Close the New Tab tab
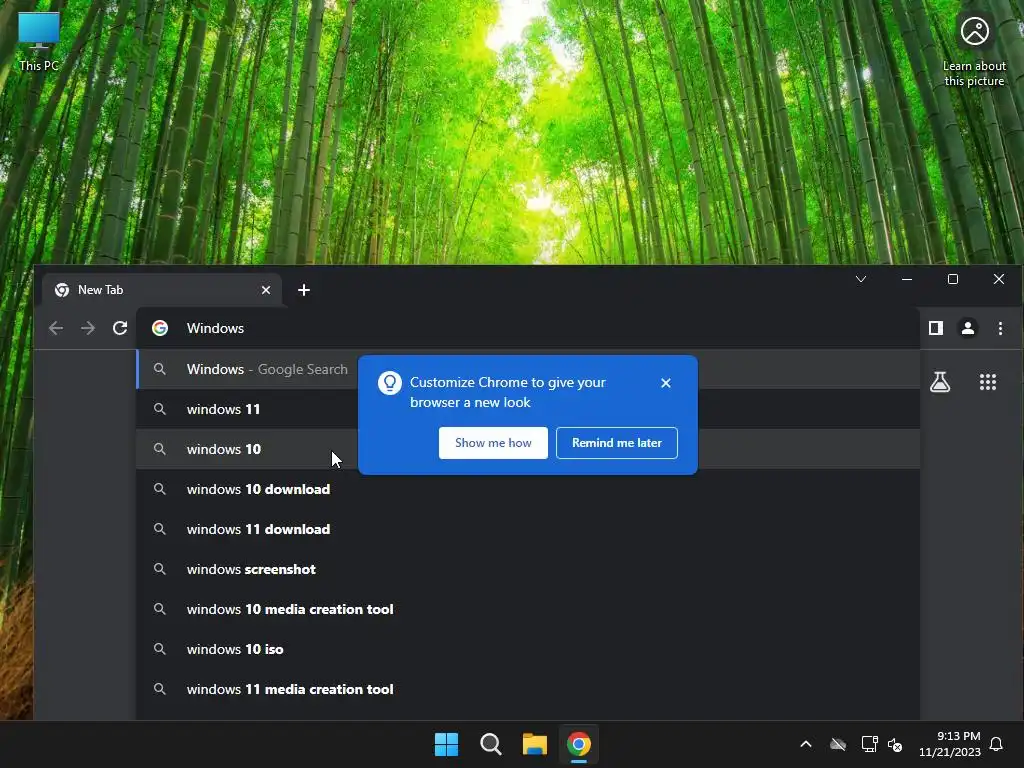1024x768 pixels. [x=266, y=290]
